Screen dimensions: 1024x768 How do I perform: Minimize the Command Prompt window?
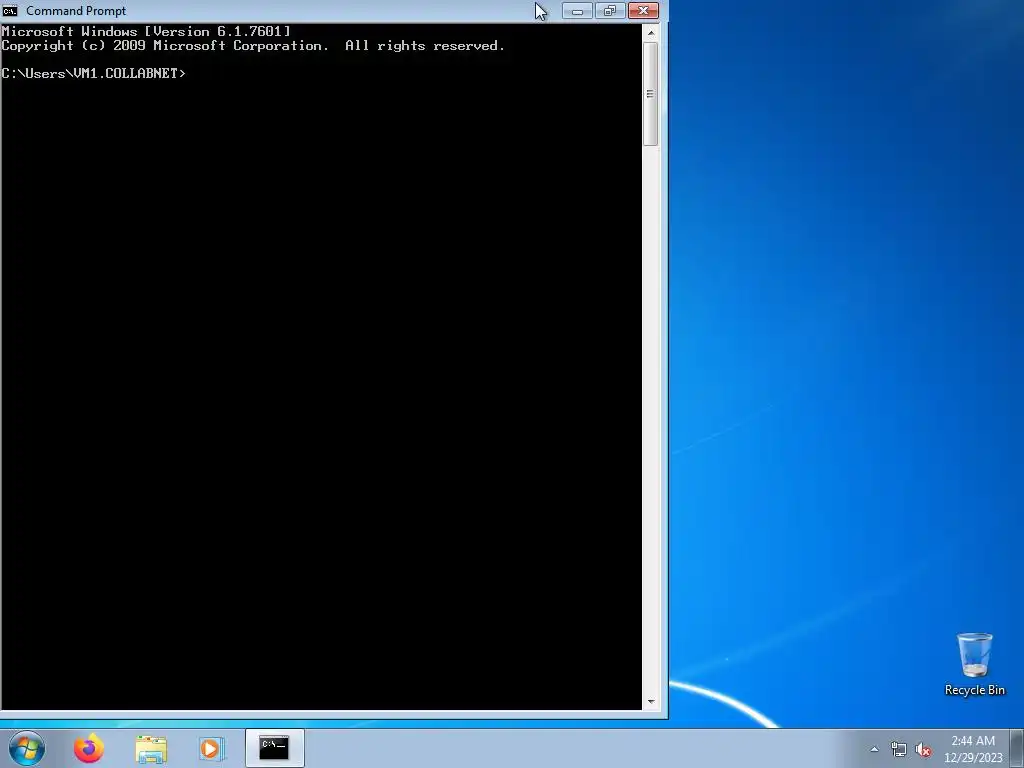(577, 10)
